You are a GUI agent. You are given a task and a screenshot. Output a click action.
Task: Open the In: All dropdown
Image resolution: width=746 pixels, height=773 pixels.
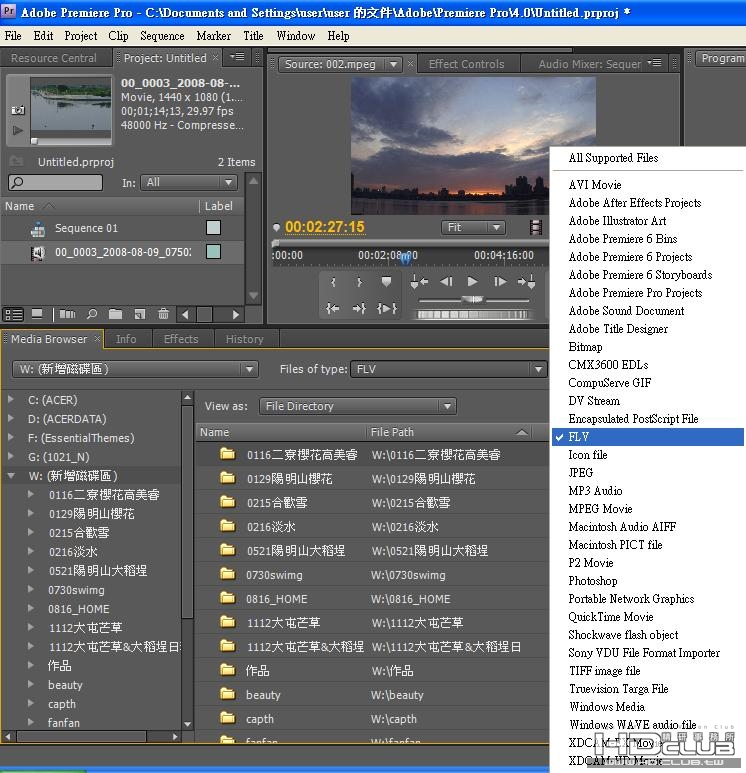tap(189, 182)
